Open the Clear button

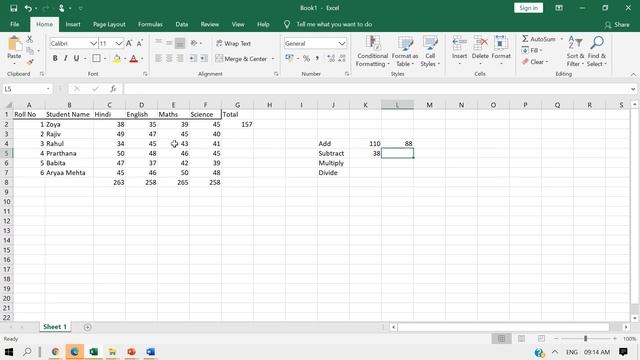[535, 62]
